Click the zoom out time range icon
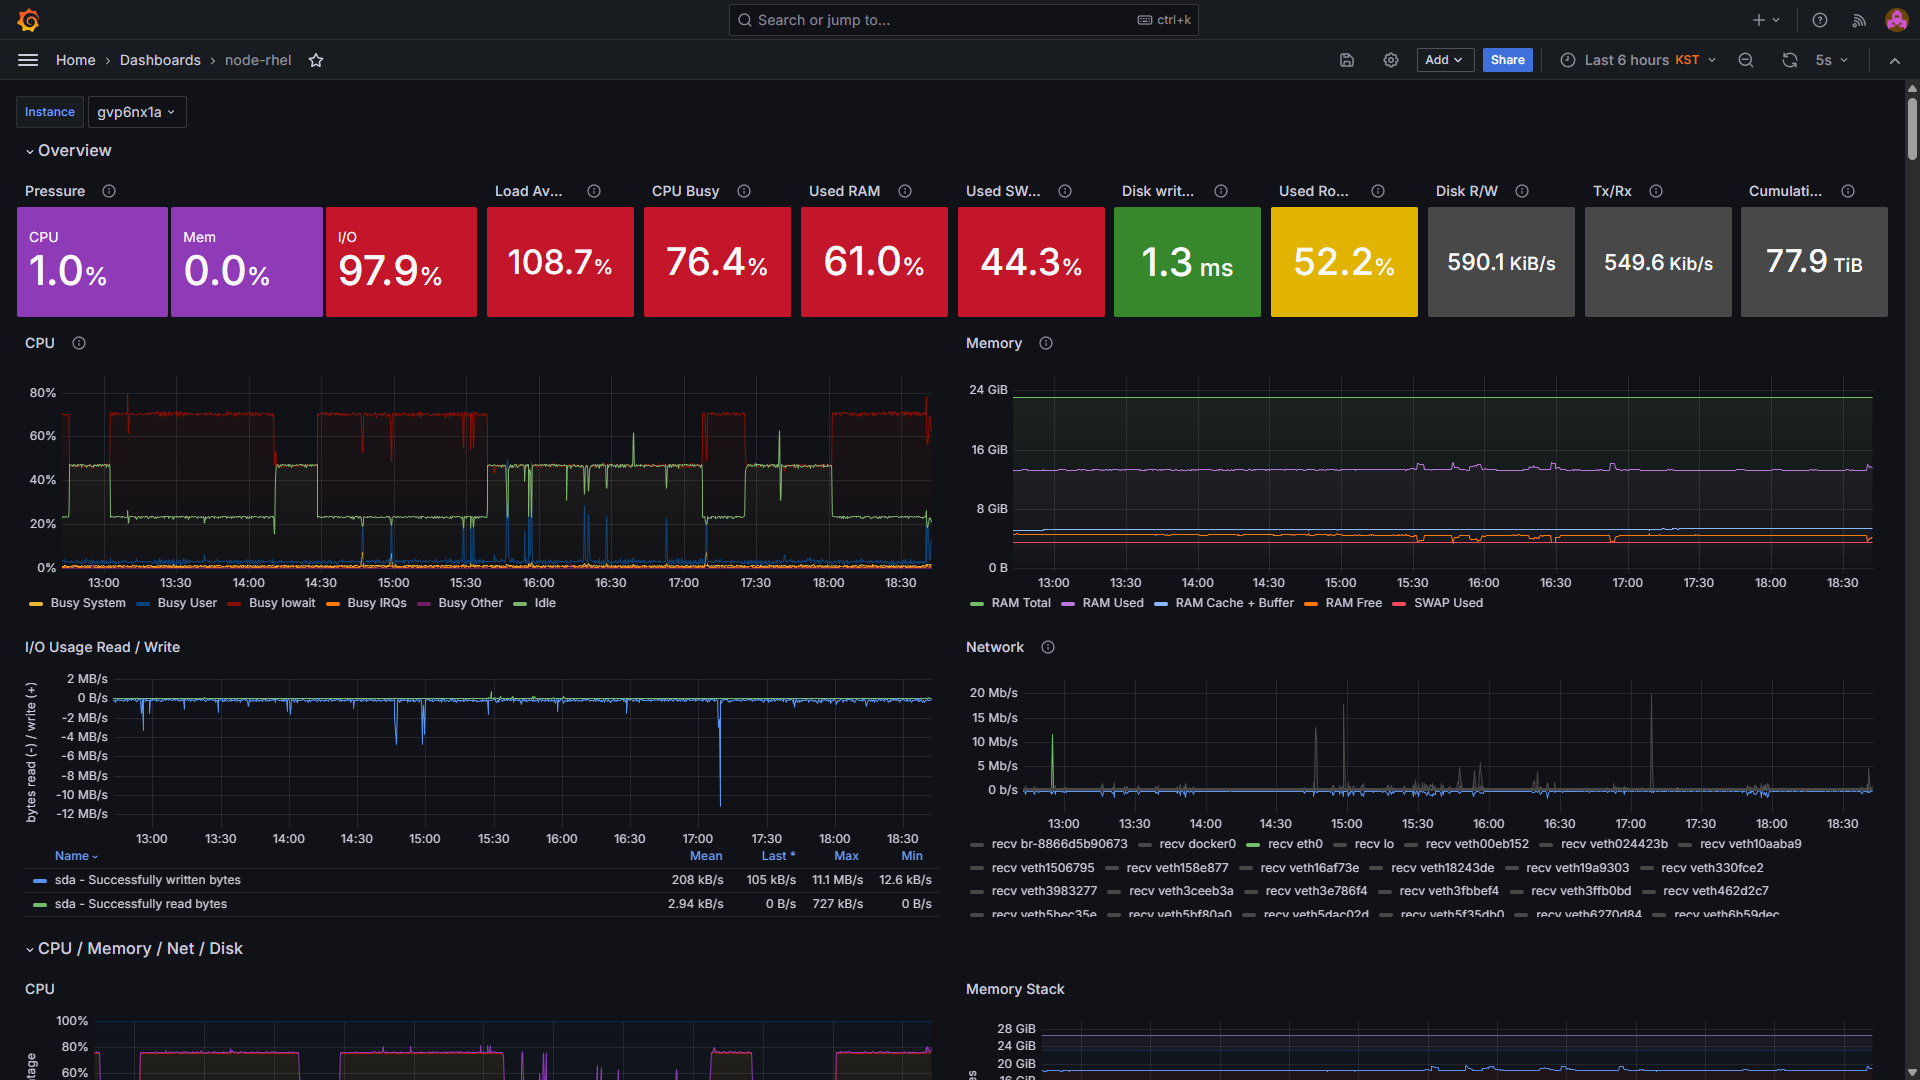Image resolution: width=1920 pixels, height=1080 pixels. [x=1746, y=60]
